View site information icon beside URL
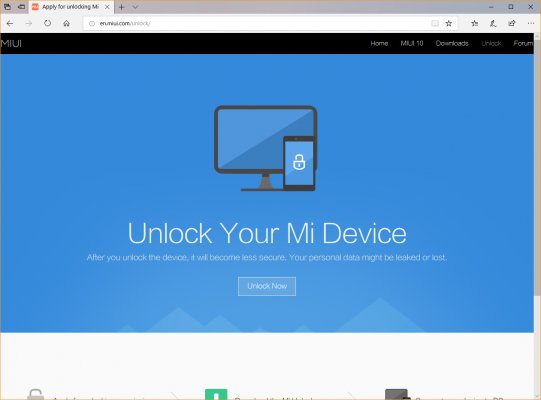The width and height of the screenshot is (541, 400). tap(92, 23)
